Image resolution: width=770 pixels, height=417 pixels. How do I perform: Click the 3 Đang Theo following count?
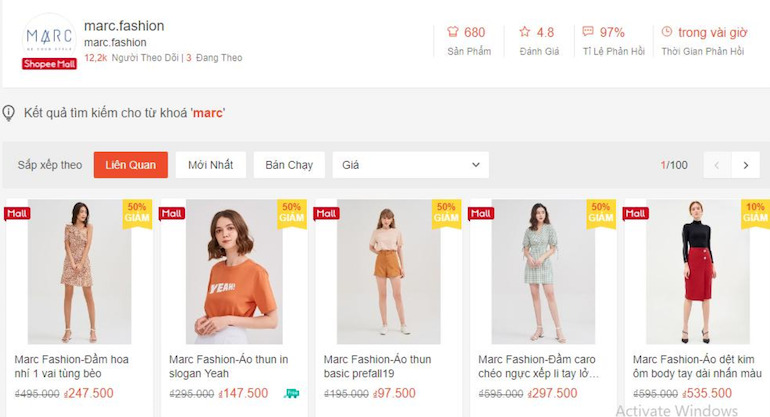point(214,58)
